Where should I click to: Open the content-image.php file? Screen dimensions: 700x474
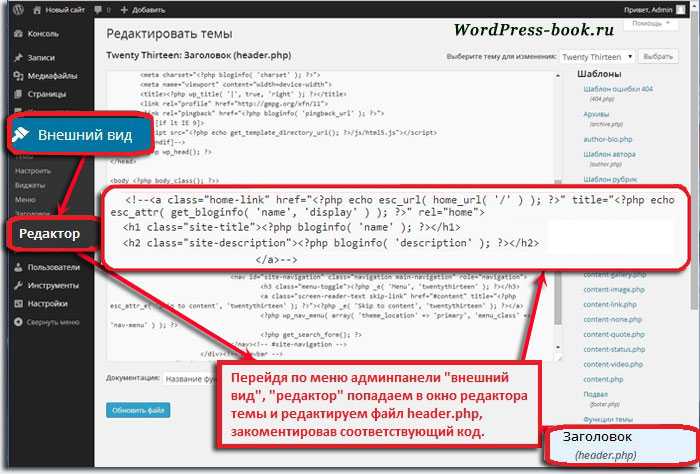pyautogui.click(x=614, y=290)
